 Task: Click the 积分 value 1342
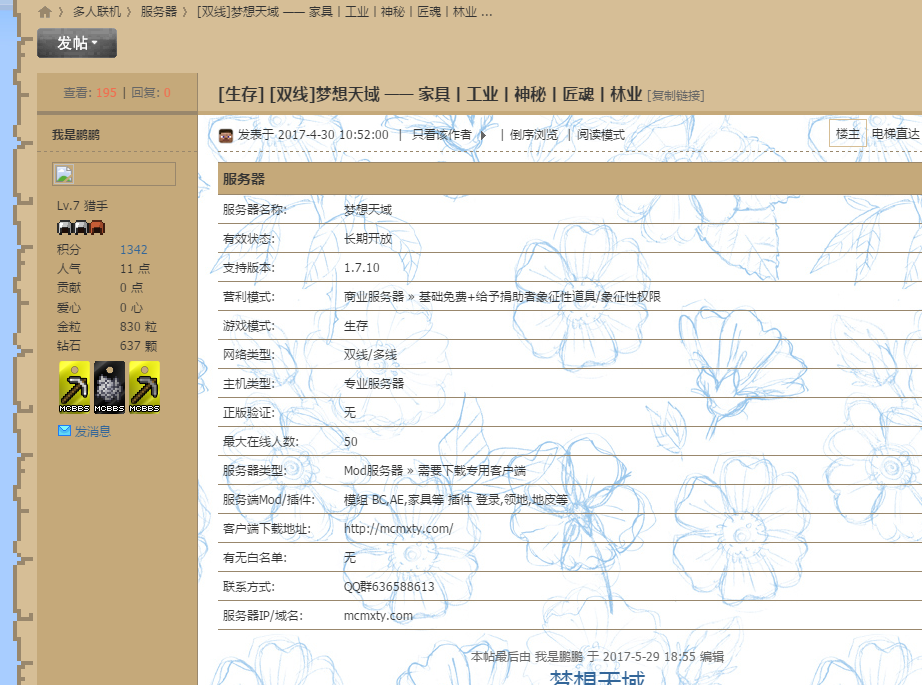[x=133, y=250]
